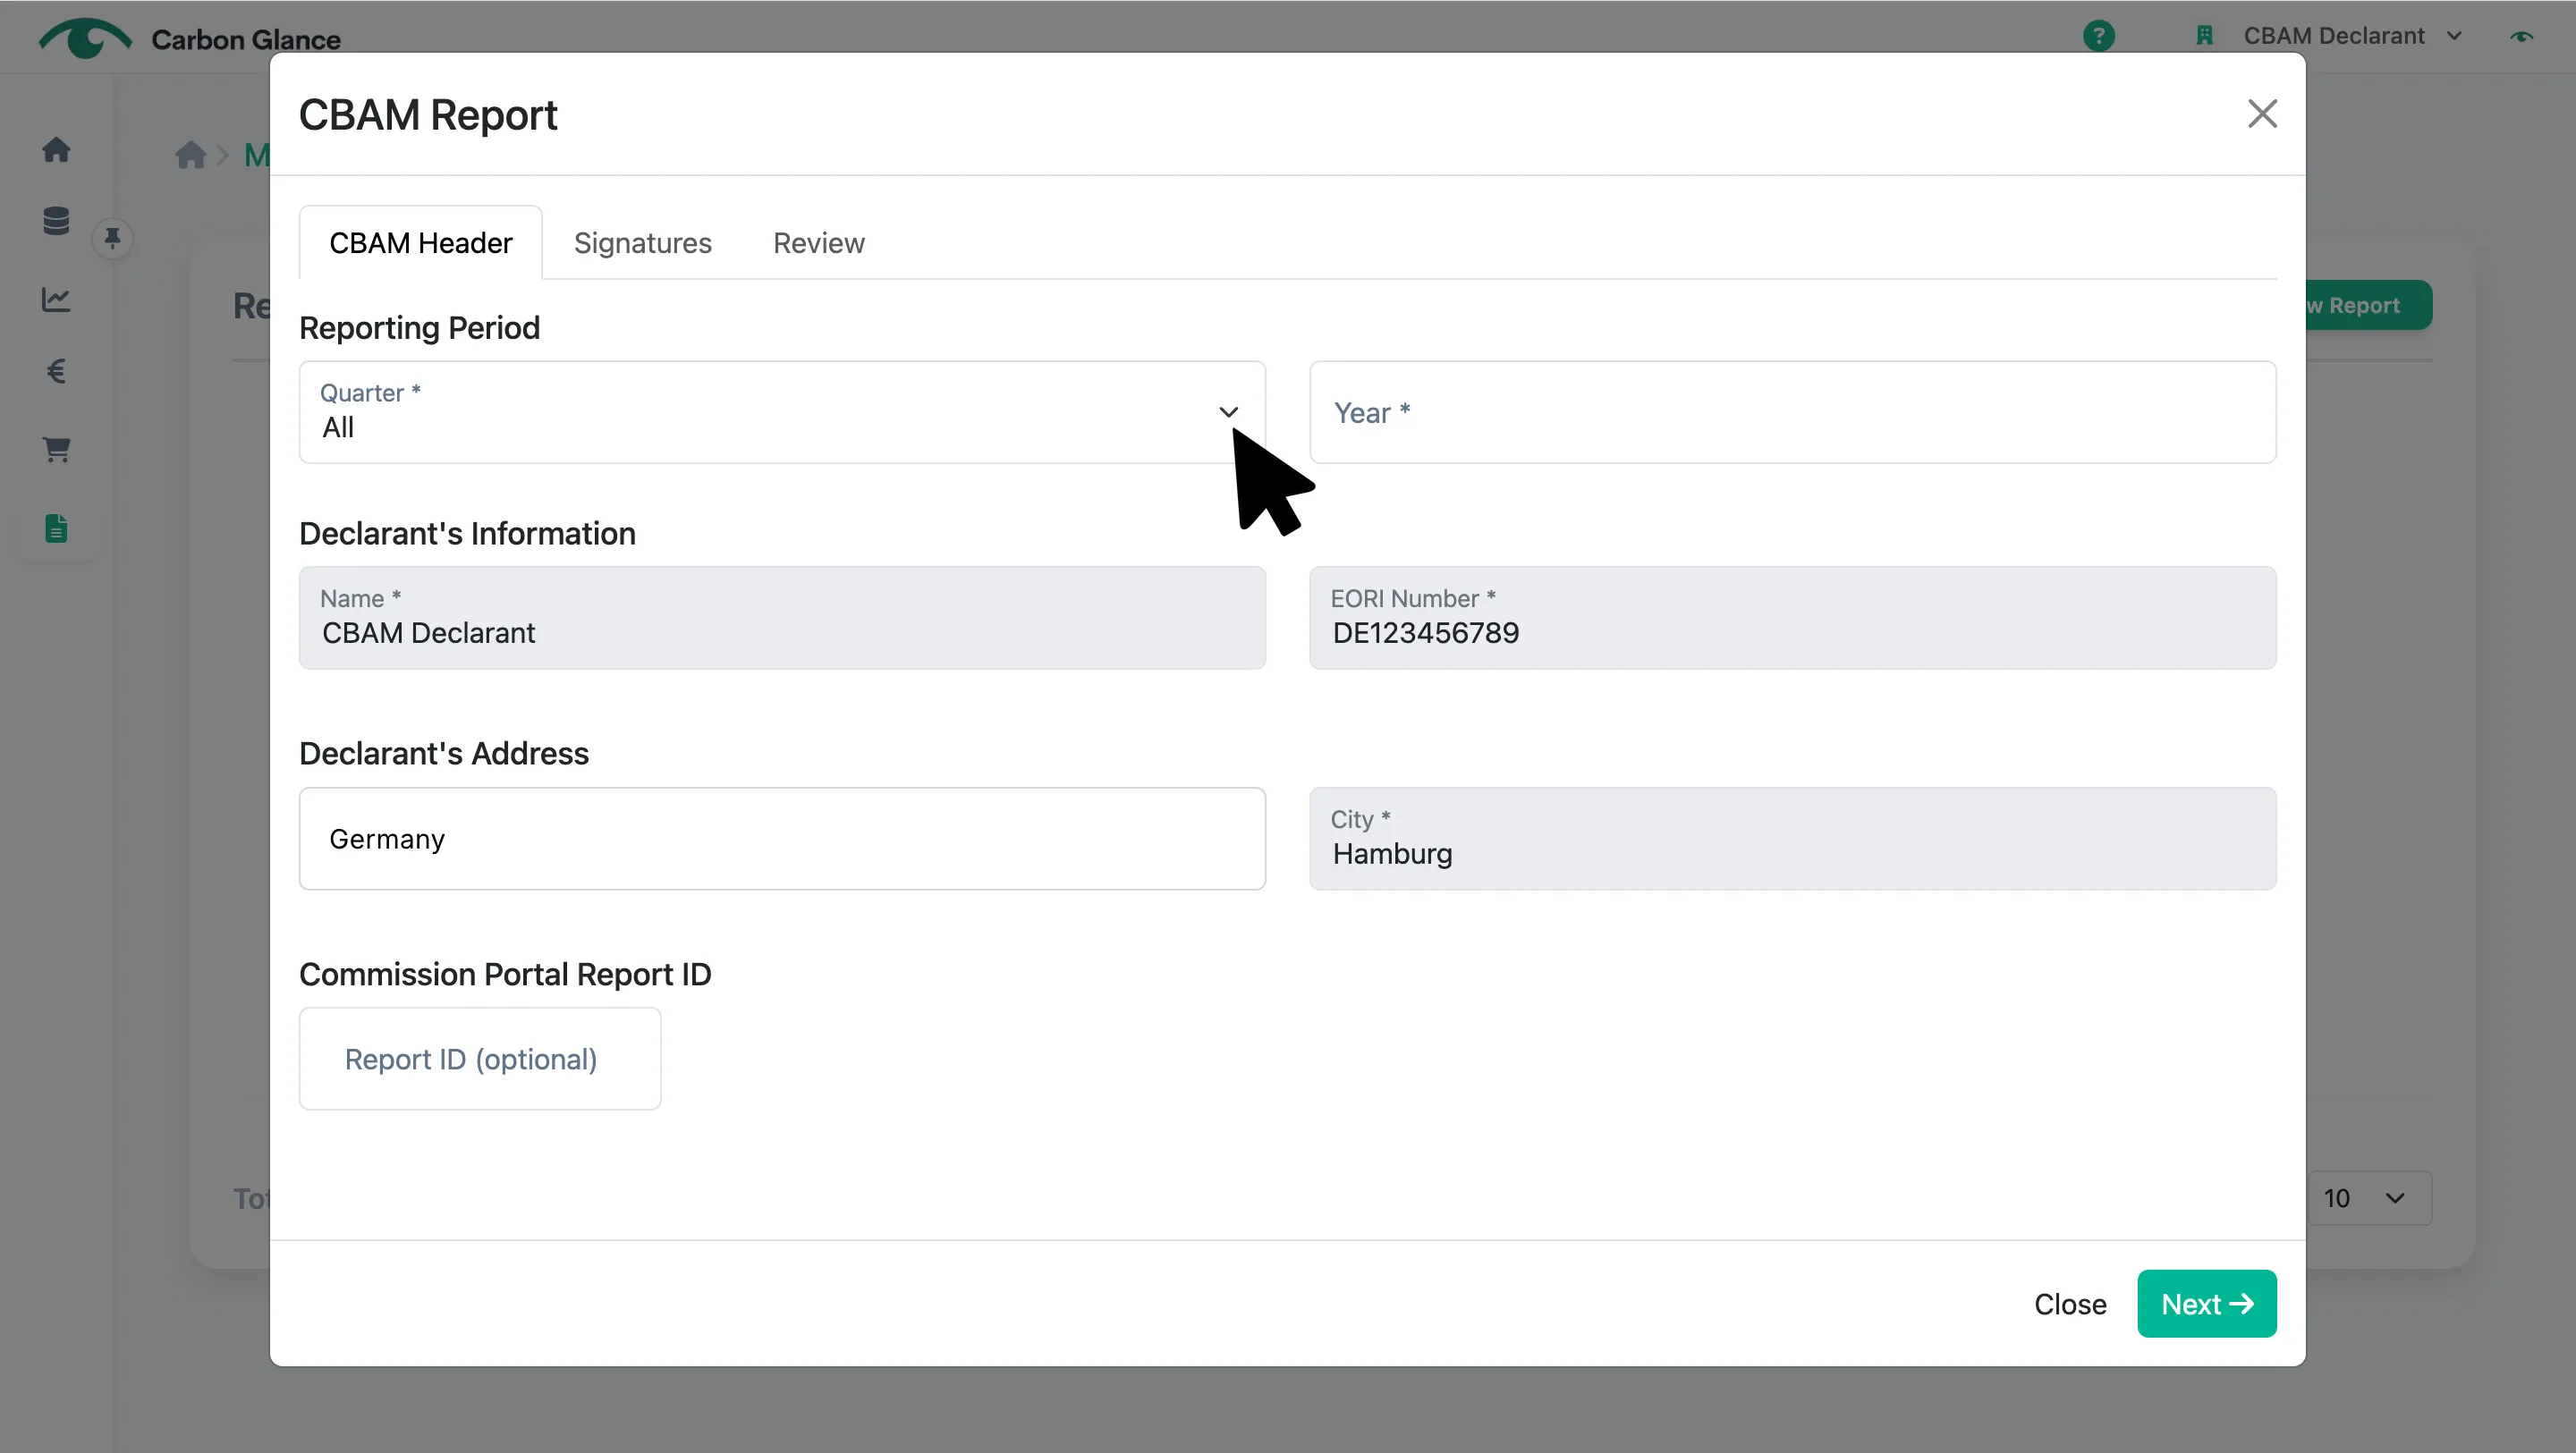This screenshot has width=2576, height=1453.
Task: Click the EORI Number field
Action: click(x=1793, y=618)
